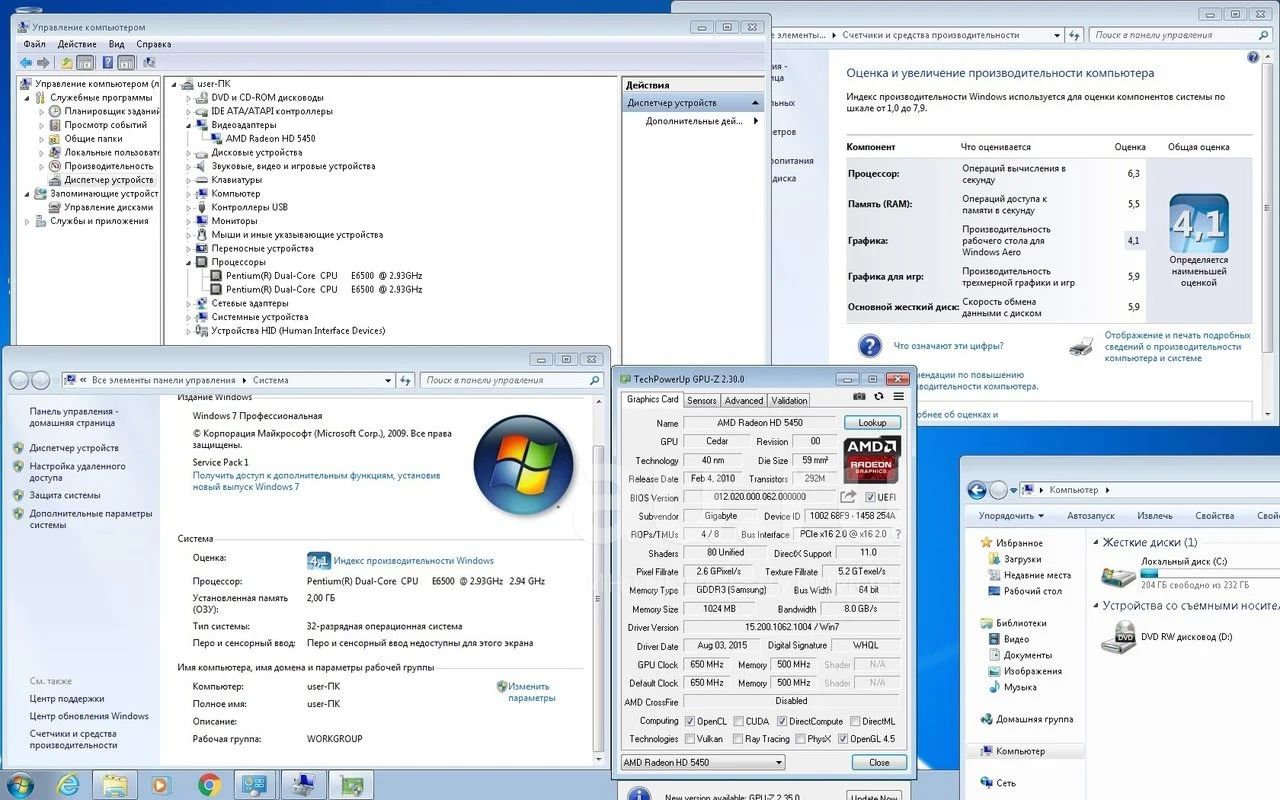
Task: Take a screenshot with GPU-Z camera icon
Action: tap(860, 397)
